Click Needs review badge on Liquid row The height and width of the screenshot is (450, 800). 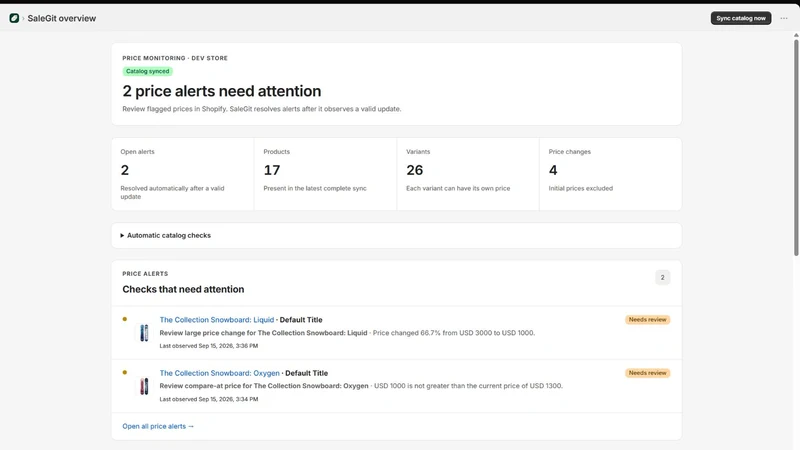(x=647, y=320)
